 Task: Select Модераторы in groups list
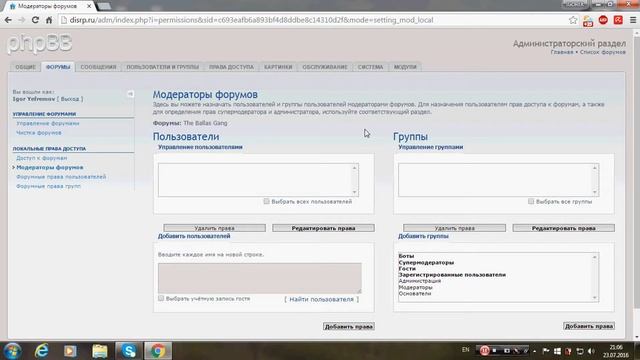416,287
